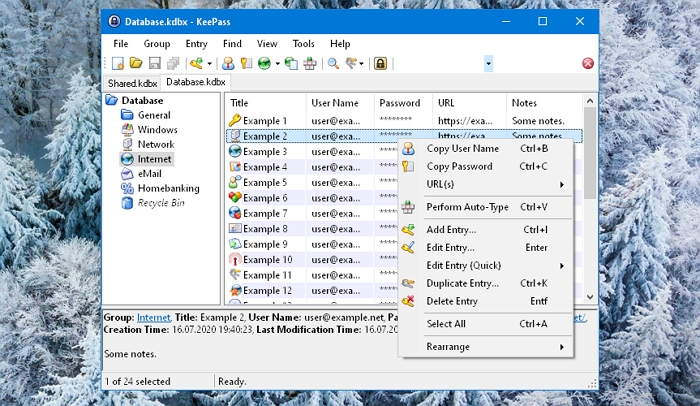
Task: Select the Recycle Bin group
Action: [161, 203]
